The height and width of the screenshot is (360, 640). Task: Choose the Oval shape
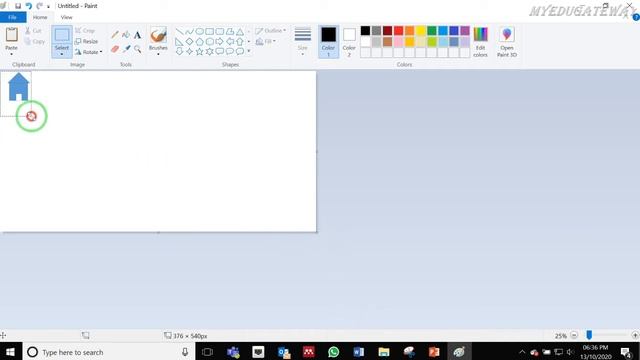click(x=200, y=31)
